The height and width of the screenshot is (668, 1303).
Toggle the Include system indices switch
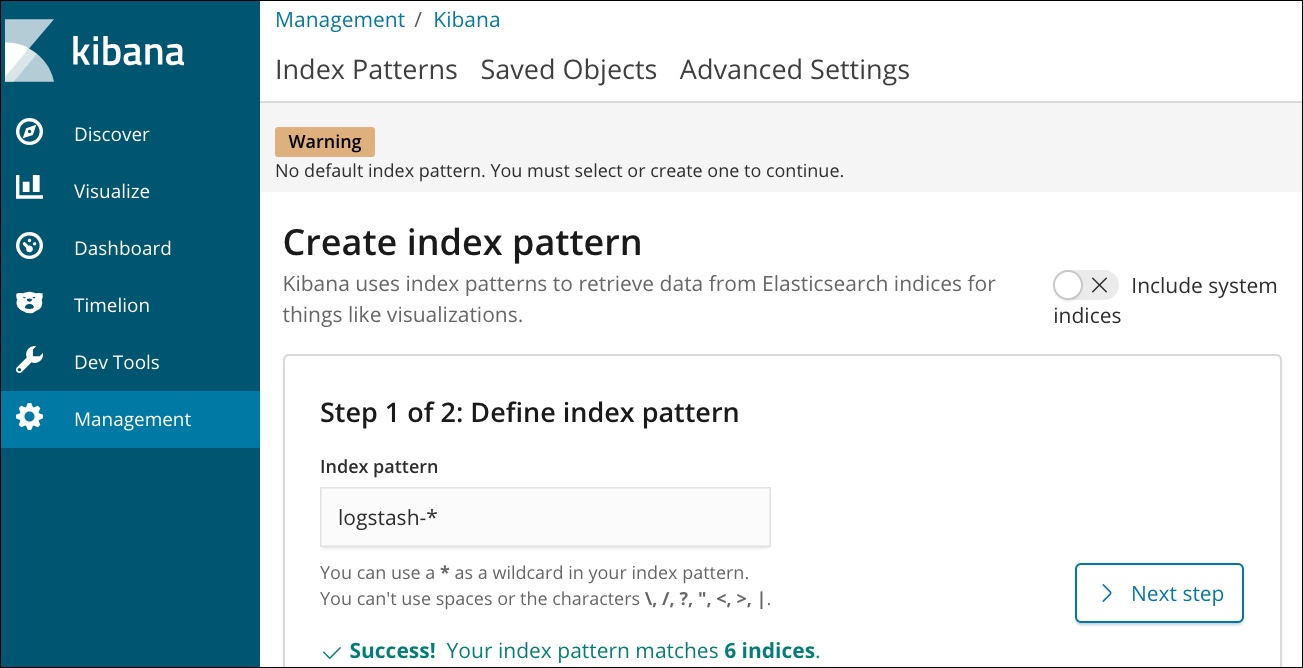click(x=1085, y=286)
